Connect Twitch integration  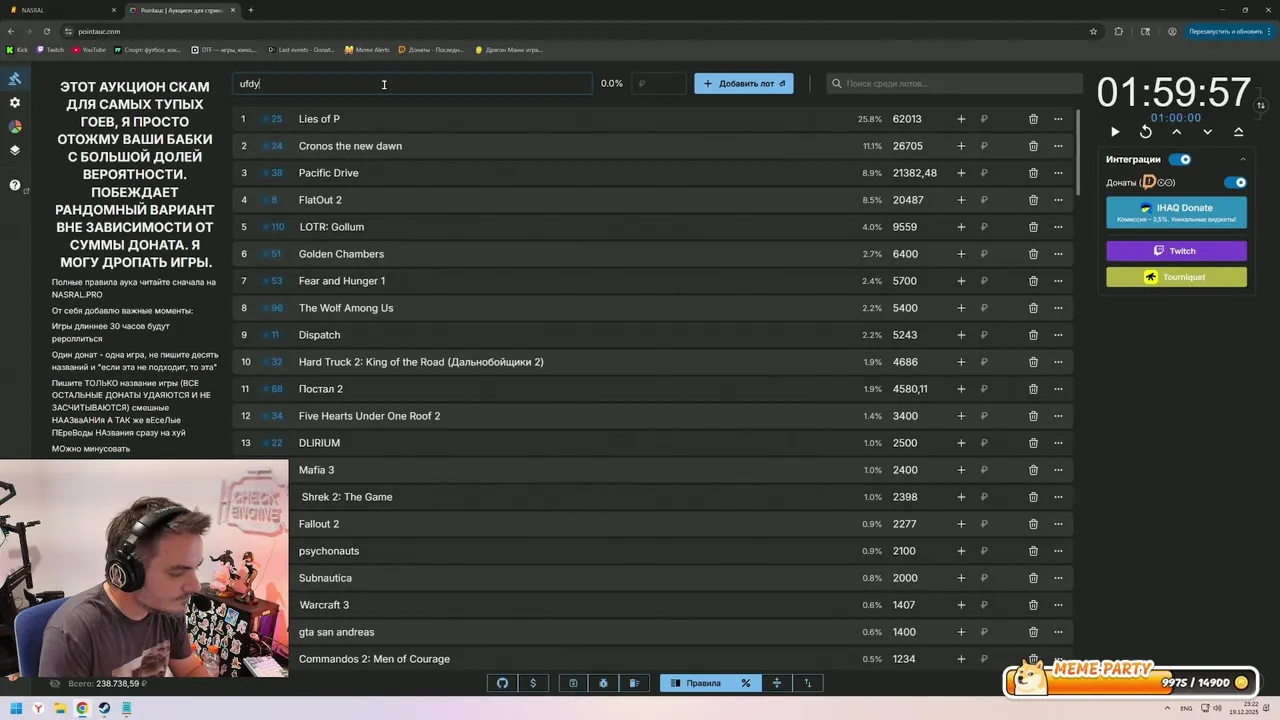(x=1176, y=251)
